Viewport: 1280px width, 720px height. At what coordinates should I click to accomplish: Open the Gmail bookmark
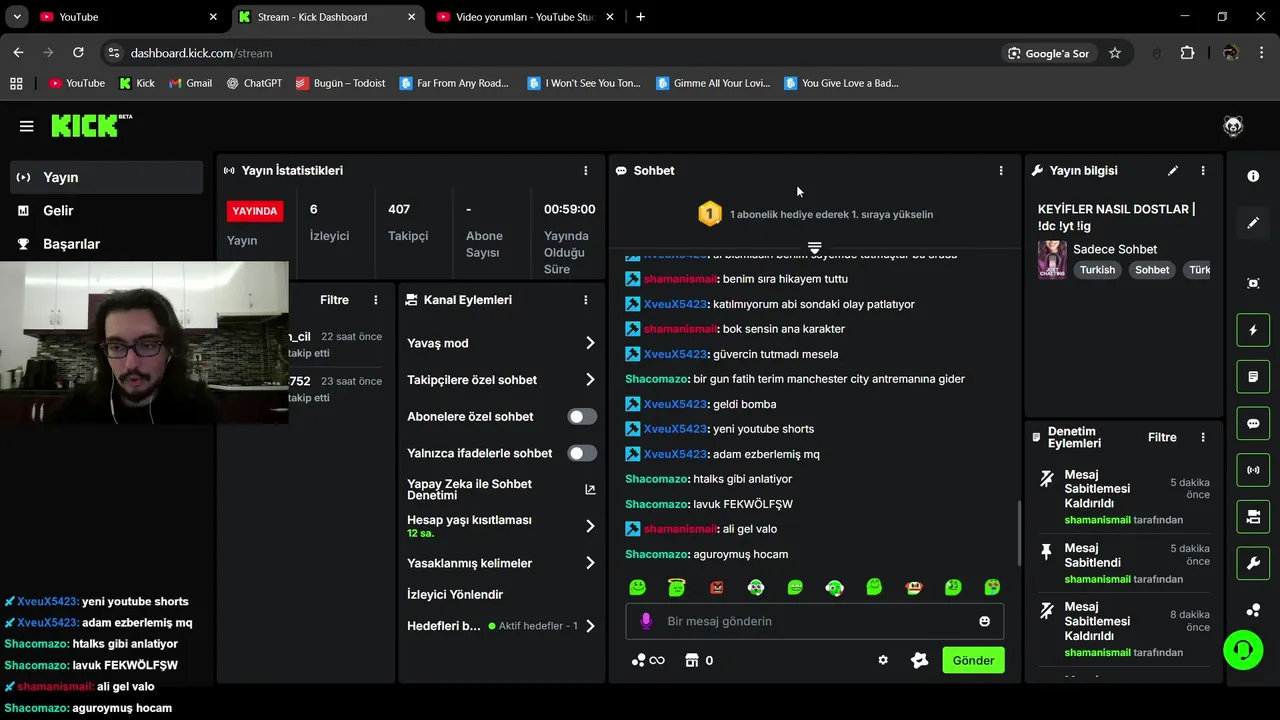(x=190, y=83)
